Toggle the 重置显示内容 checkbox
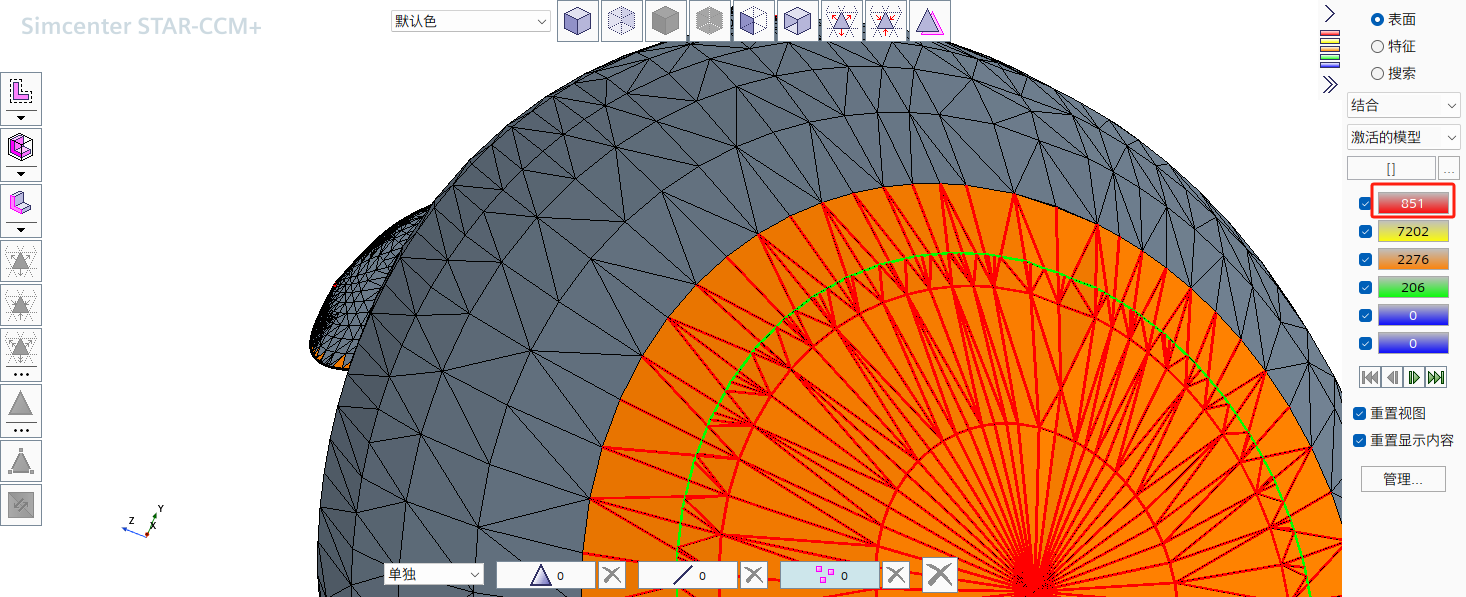The image size is (1466, 597). [x=1359, y=441]
